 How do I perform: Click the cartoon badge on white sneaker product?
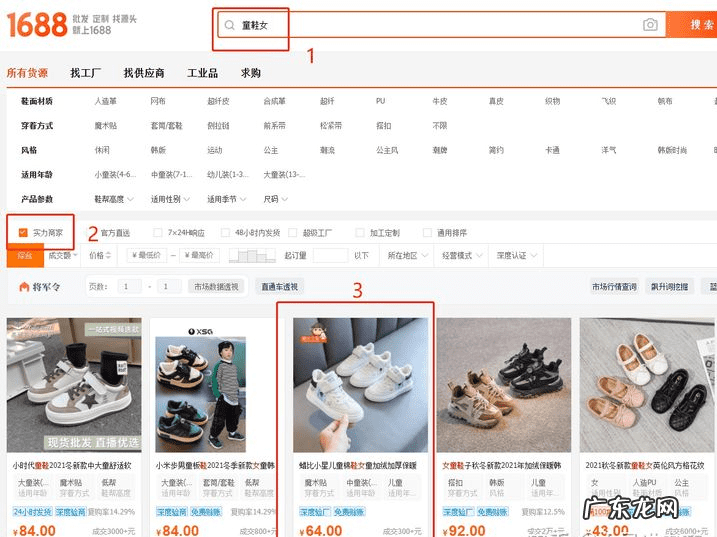point(310,332)
